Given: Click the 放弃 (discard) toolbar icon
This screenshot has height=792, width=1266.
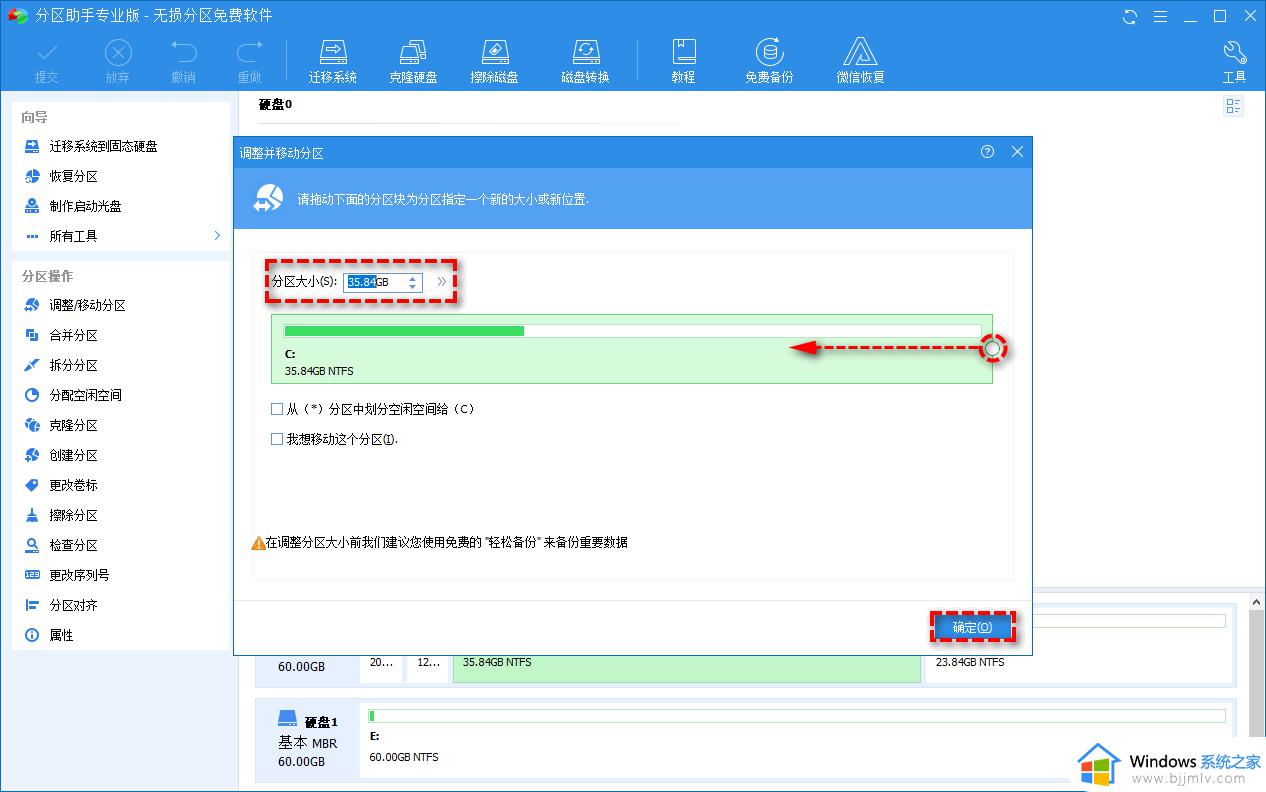Looking at the screenshot, I should tap(117, 60).
